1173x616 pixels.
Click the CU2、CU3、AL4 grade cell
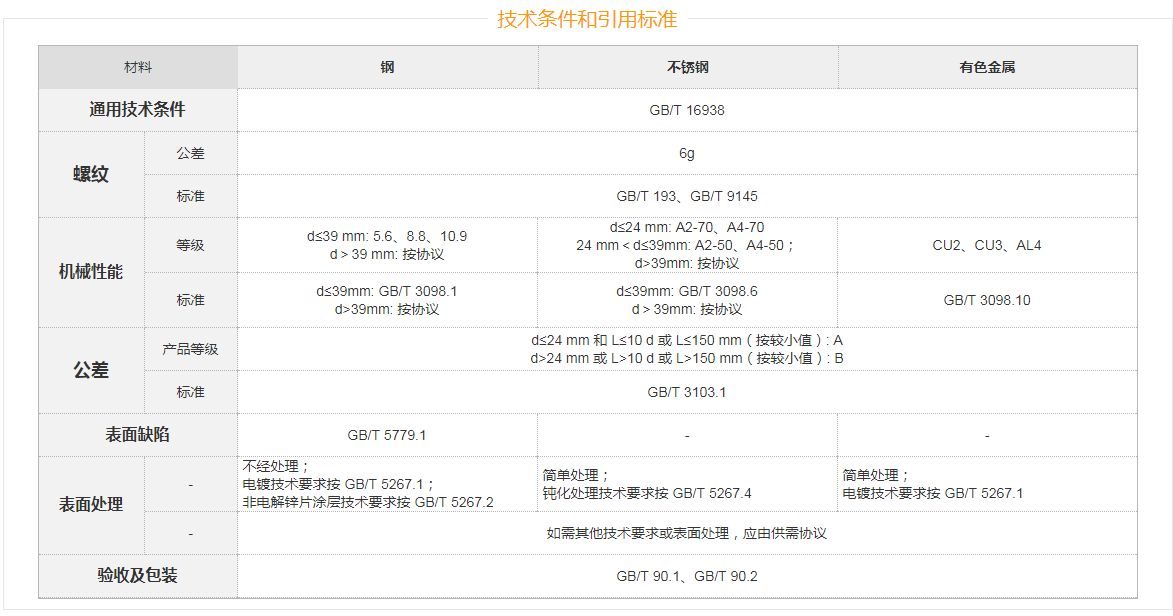pos(987,245)
